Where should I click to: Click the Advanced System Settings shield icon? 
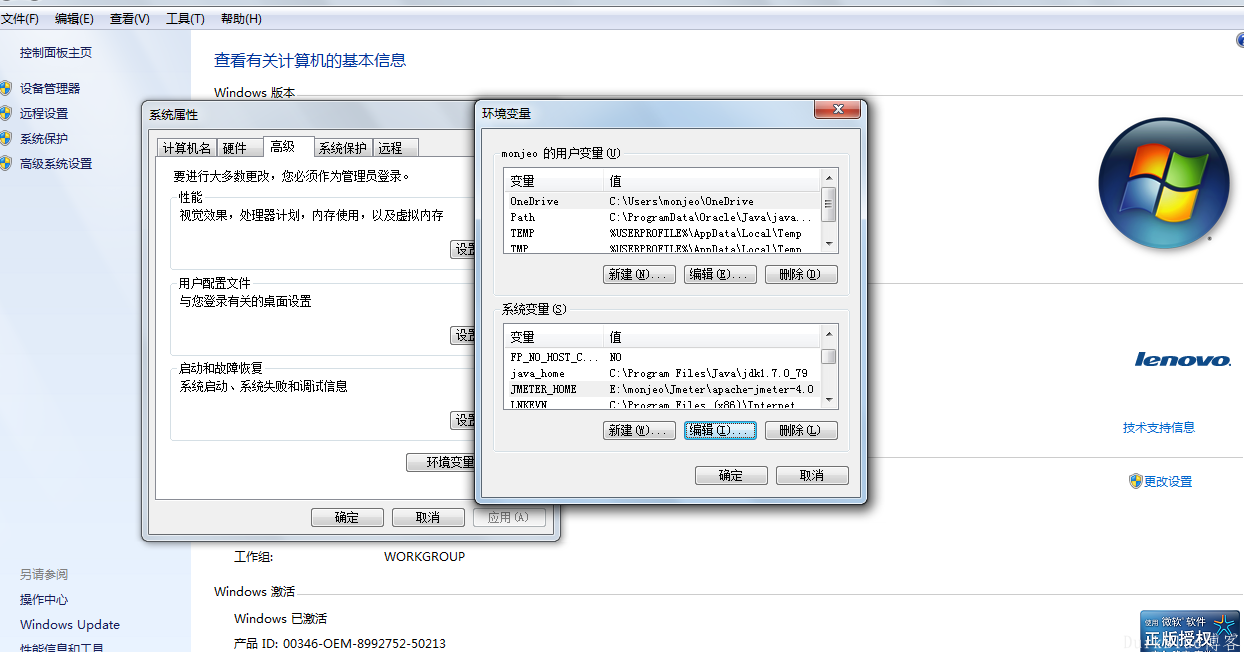click(5, 163)
